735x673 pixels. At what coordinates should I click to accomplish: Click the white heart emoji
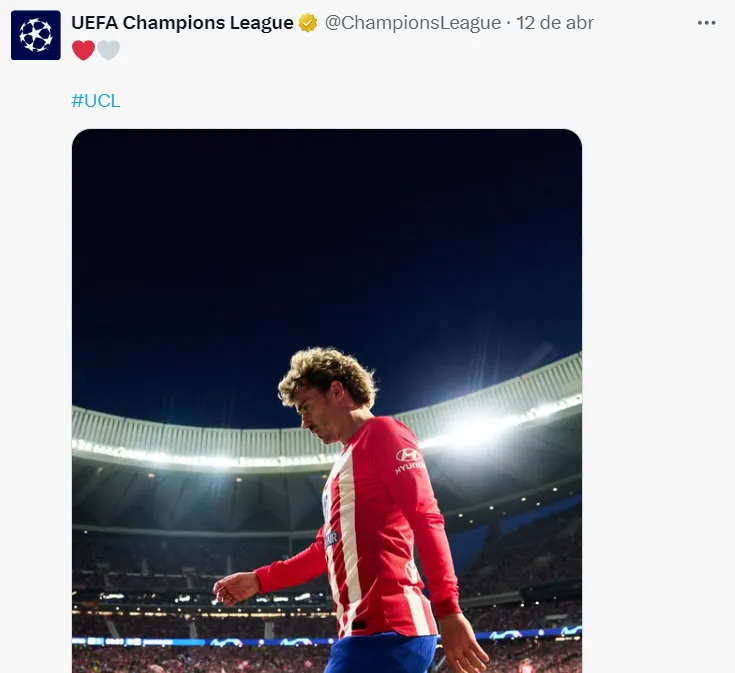point(108,50)
